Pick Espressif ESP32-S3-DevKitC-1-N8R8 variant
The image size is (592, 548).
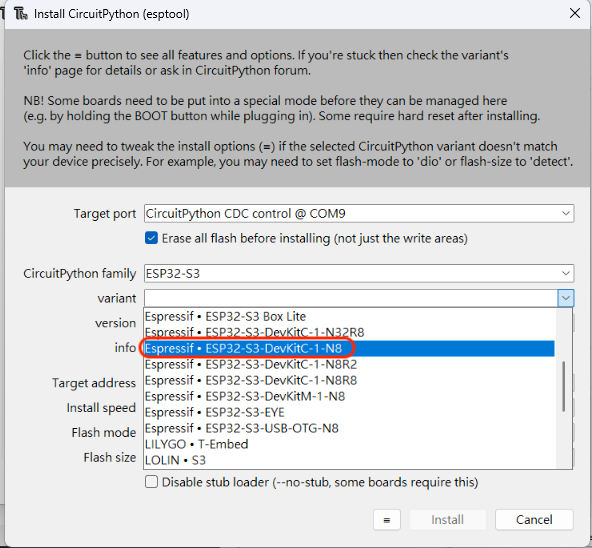[349, 380]
